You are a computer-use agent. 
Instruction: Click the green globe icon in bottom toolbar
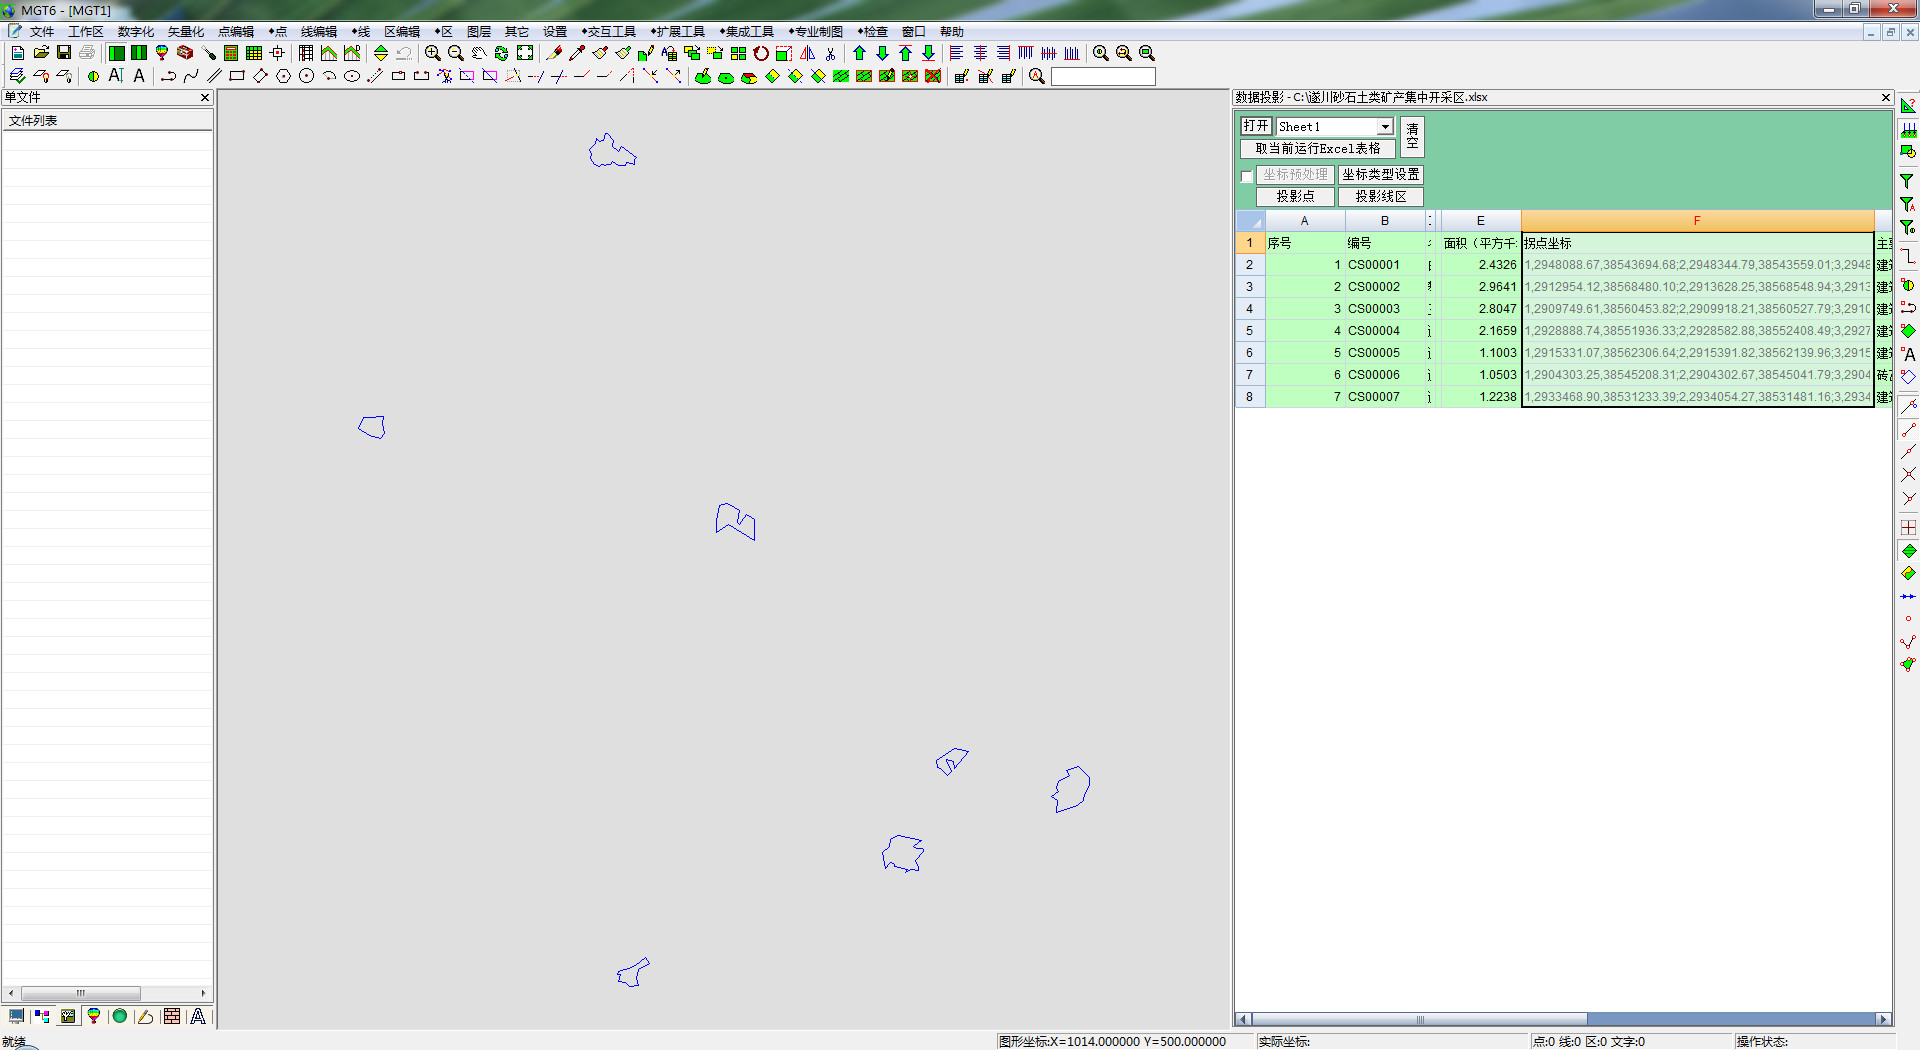pos(120,1016)
